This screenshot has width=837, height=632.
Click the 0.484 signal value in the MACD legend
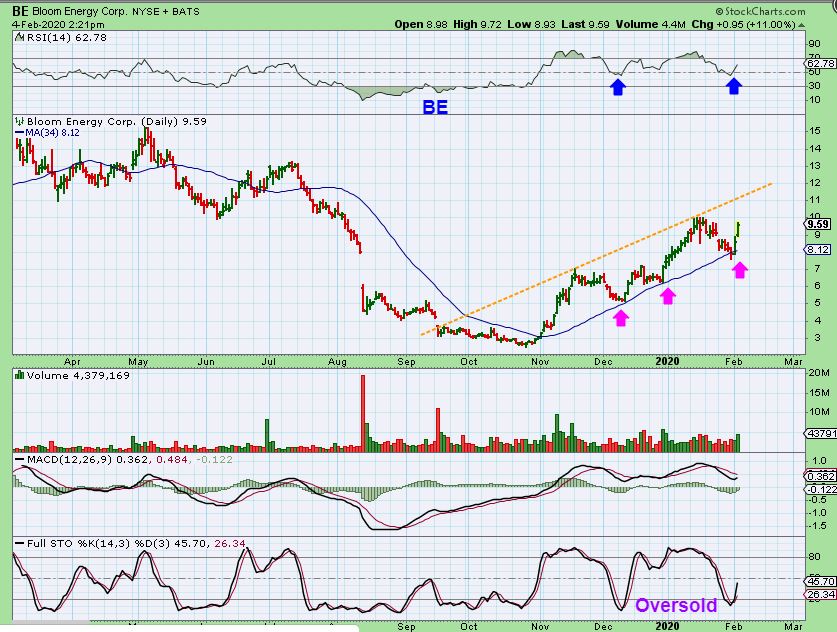point(172,460)
